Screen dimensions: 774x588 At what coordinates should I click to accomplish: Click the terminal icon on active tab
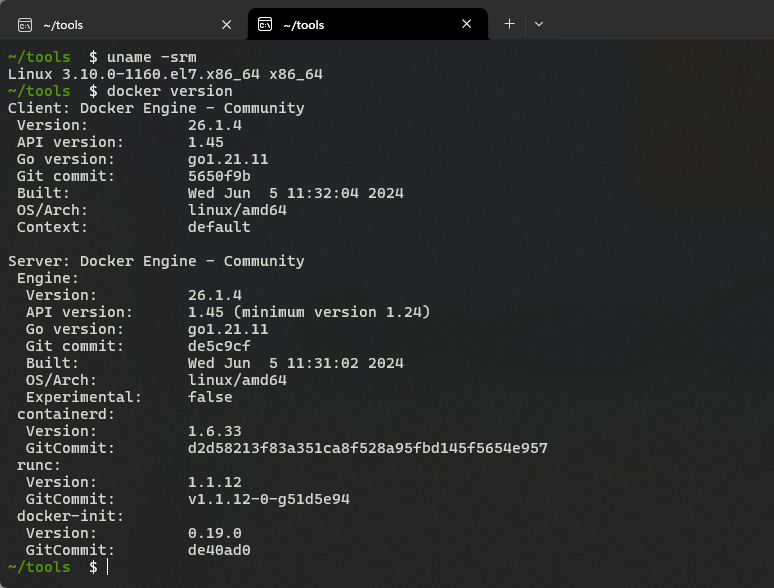(265, 24)
